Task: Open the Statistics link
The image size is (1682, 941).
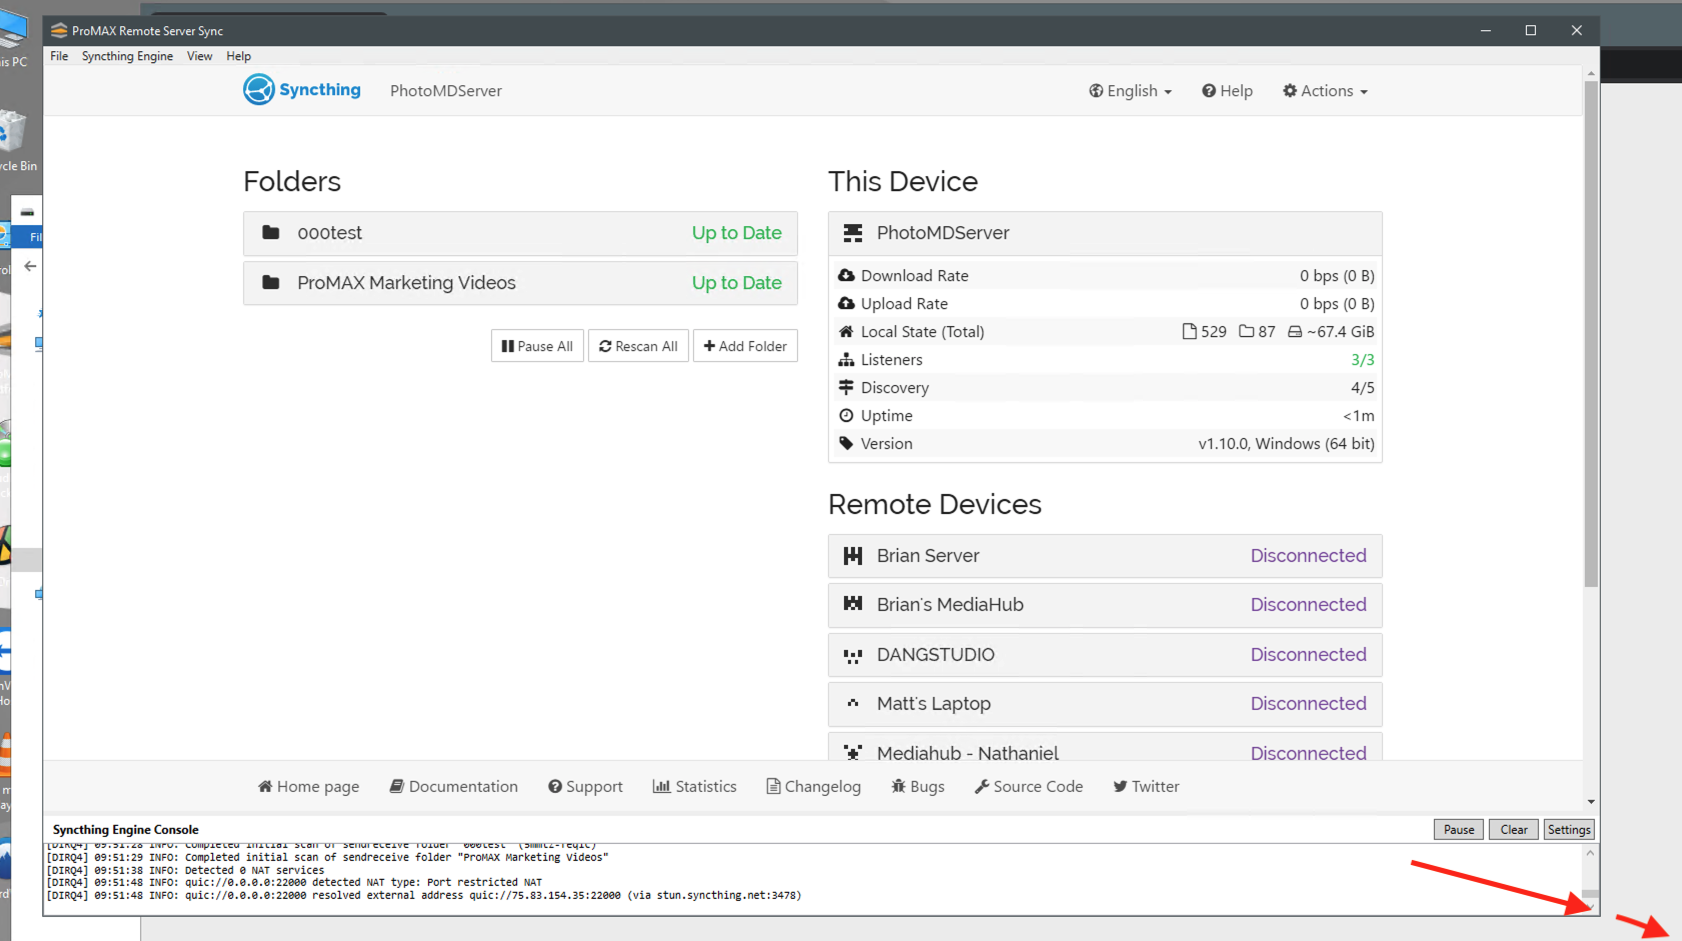Action: pyautogui.click(x=695, y=787)
